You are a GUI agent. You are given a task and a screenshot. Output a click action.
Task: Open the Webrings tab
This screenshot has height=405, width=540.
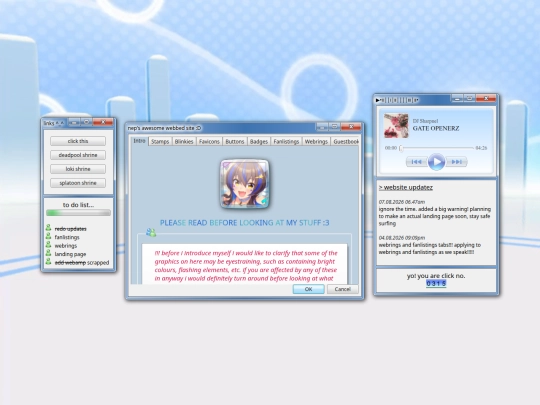[316, 142]
